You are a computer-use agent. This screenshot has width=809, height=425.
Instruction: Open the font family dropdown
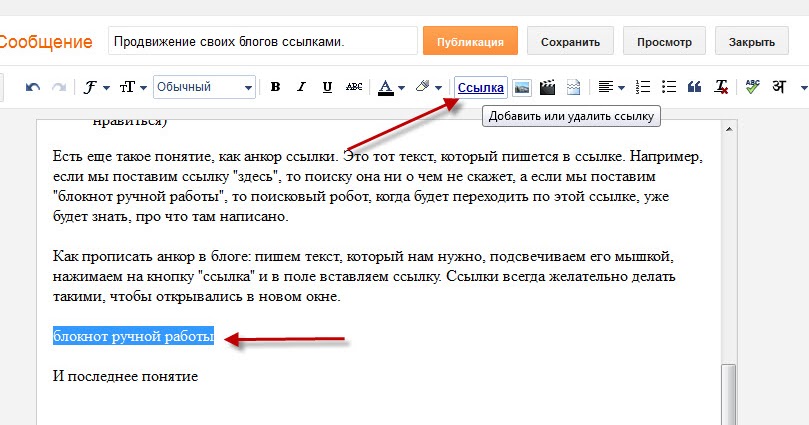coord(96,87)
